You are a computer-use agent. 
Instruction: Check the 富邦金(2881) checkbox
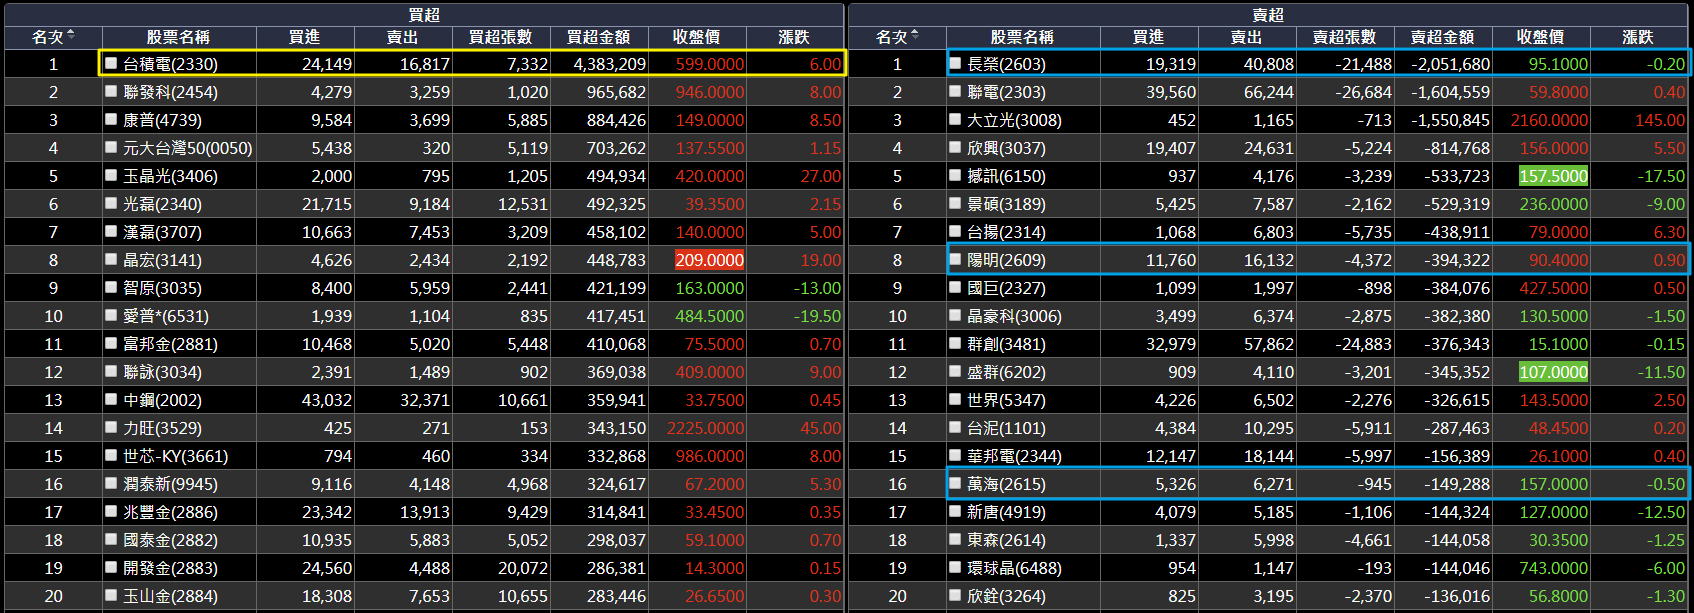[x=111, y=343]
